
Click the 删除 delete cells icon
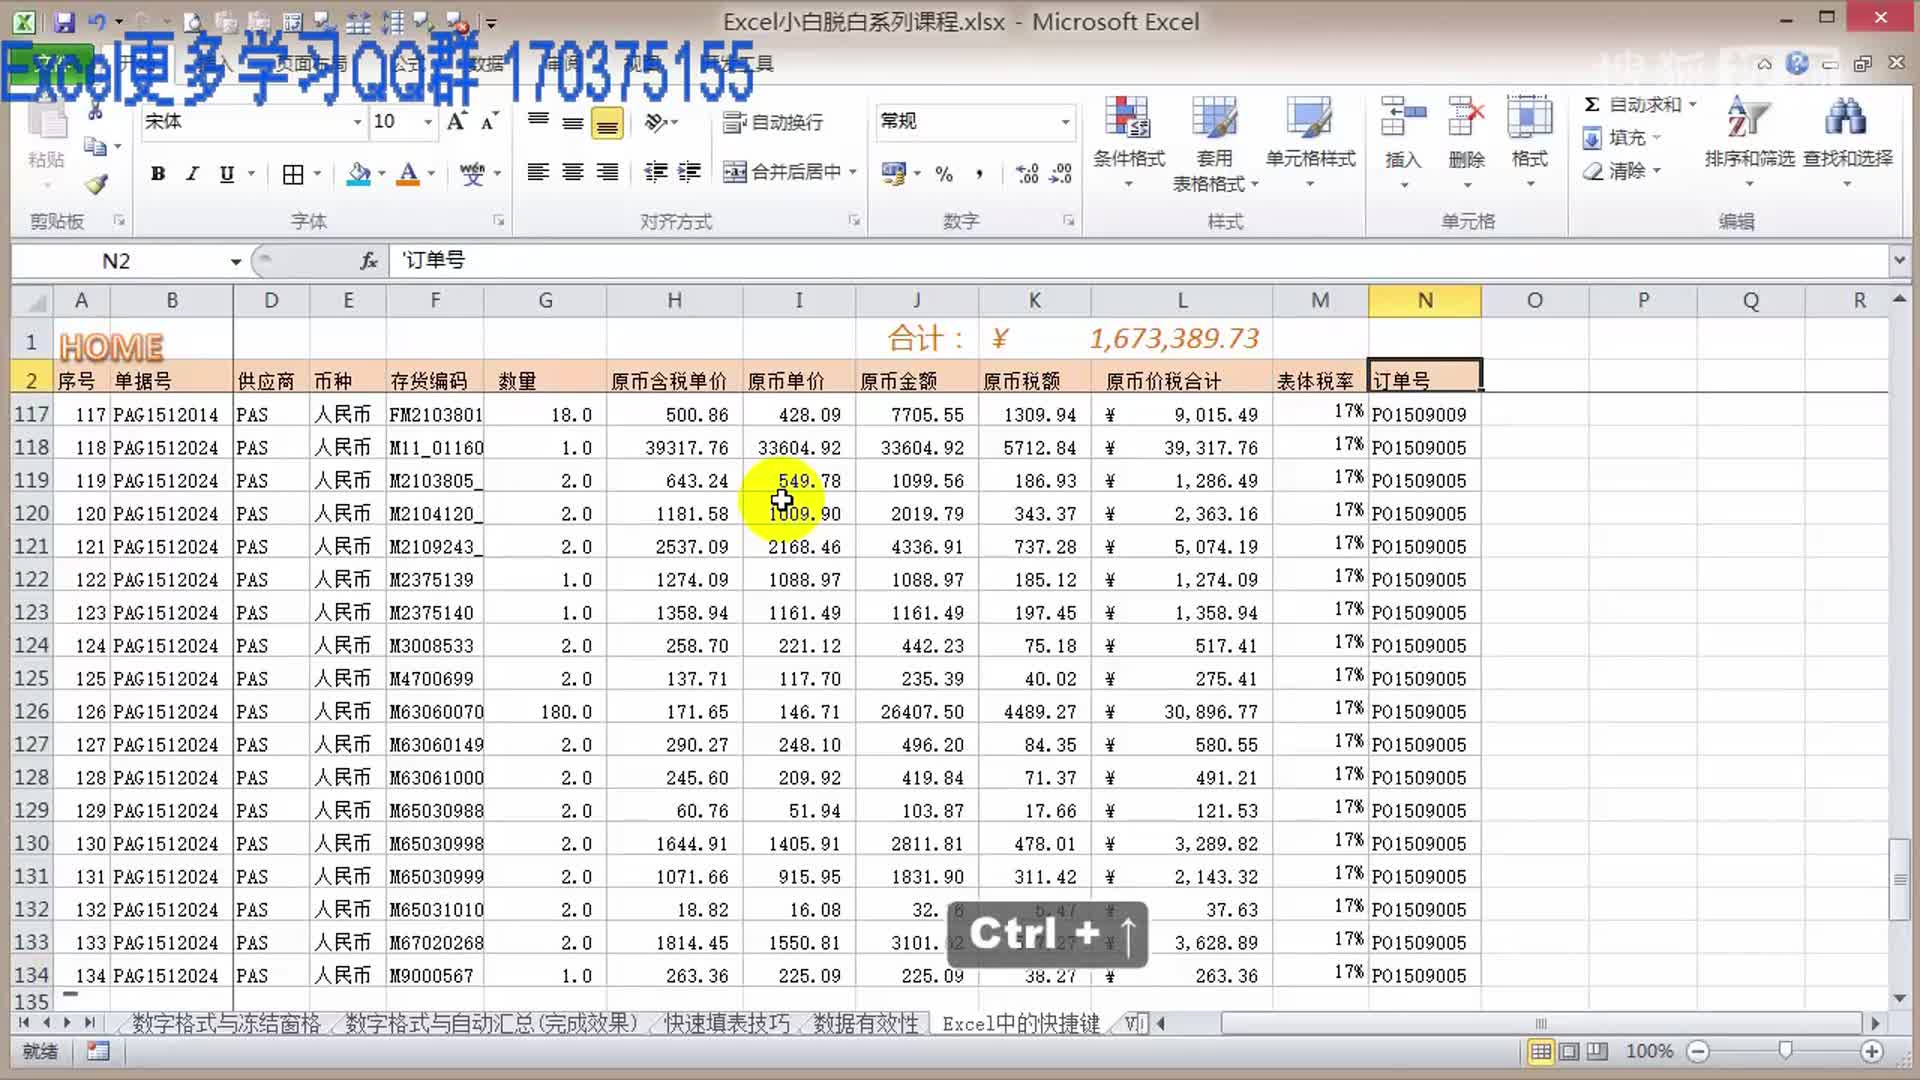(1467, 118)
